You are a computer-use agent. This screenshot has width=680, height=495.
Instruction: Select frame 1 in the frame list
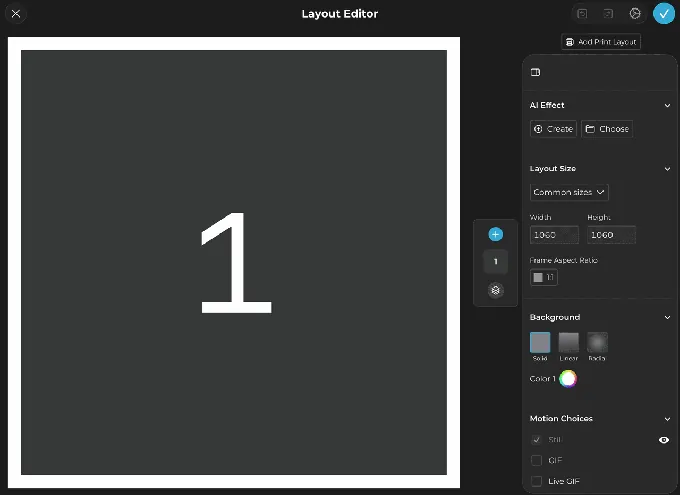pyautogui.click(x=495, y=262)
